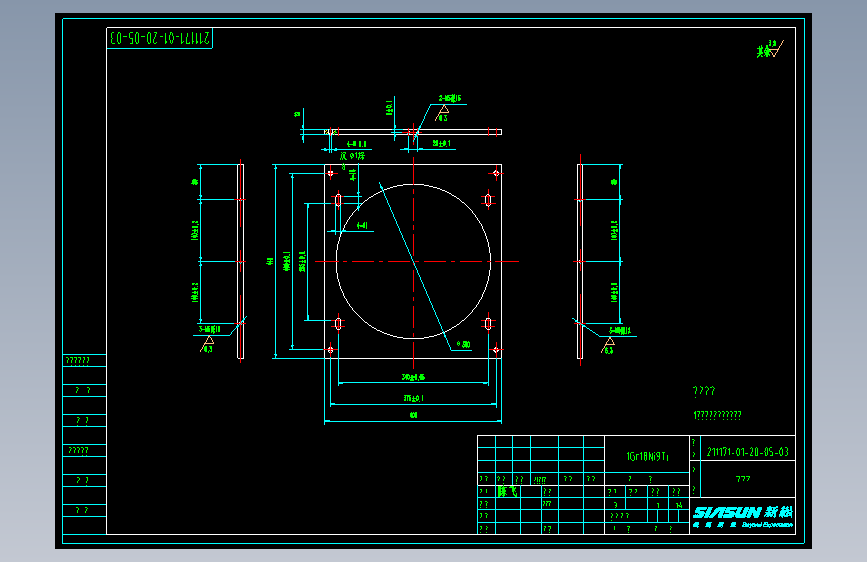This screenshot has width=867, height=562.
Task: Select the large circle in the front view
Action: tap(413, 261)
